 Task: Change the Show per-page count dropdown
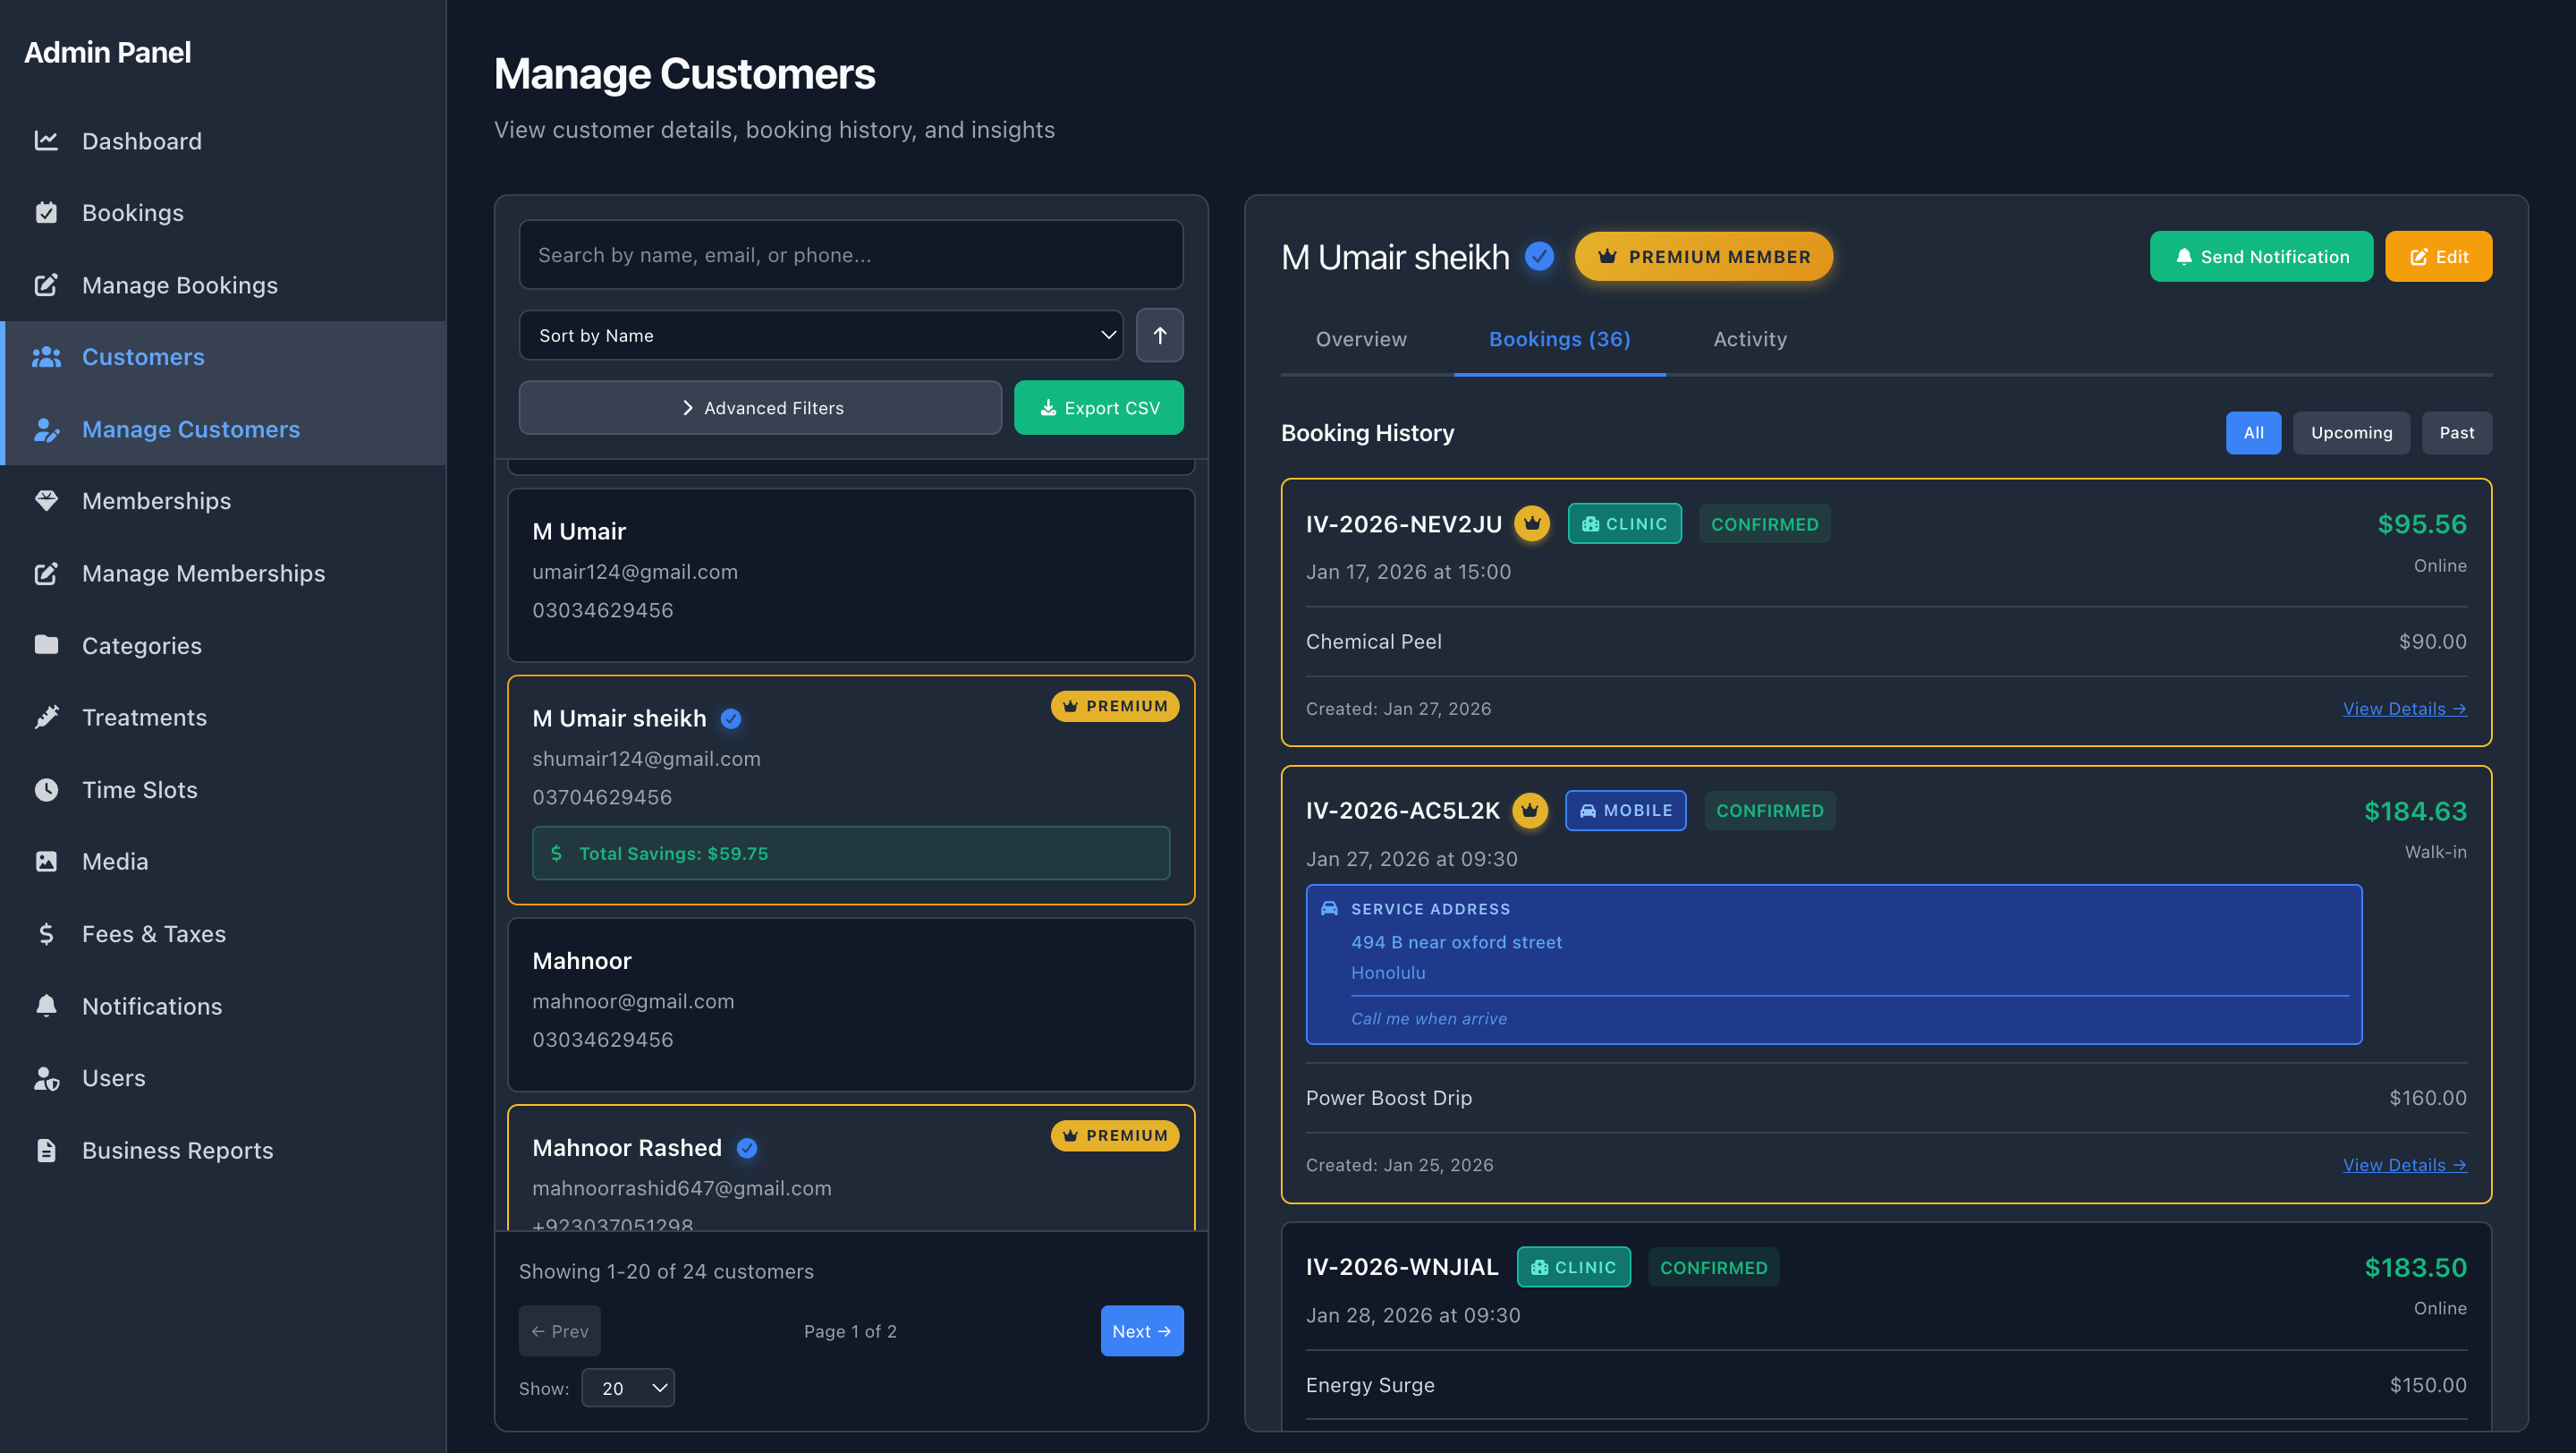[x=628, y=1388]
